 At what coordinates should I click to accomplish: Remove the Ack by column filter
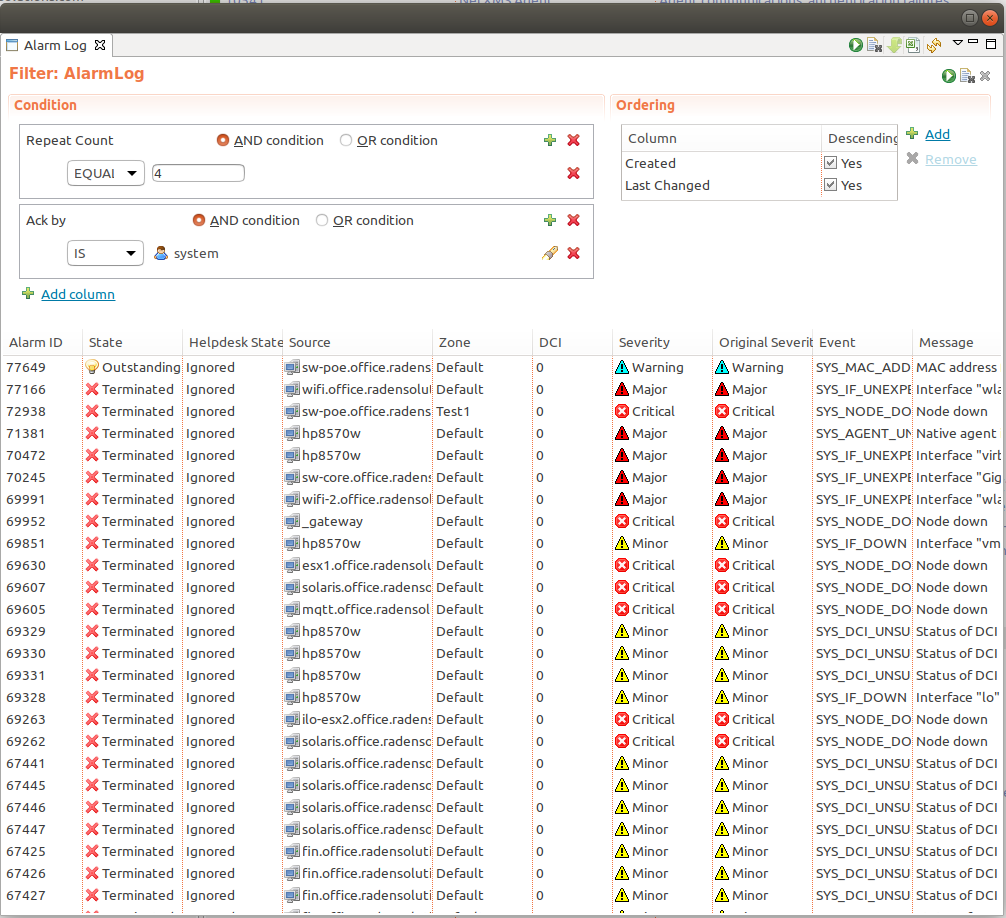[x=573, y=221]
